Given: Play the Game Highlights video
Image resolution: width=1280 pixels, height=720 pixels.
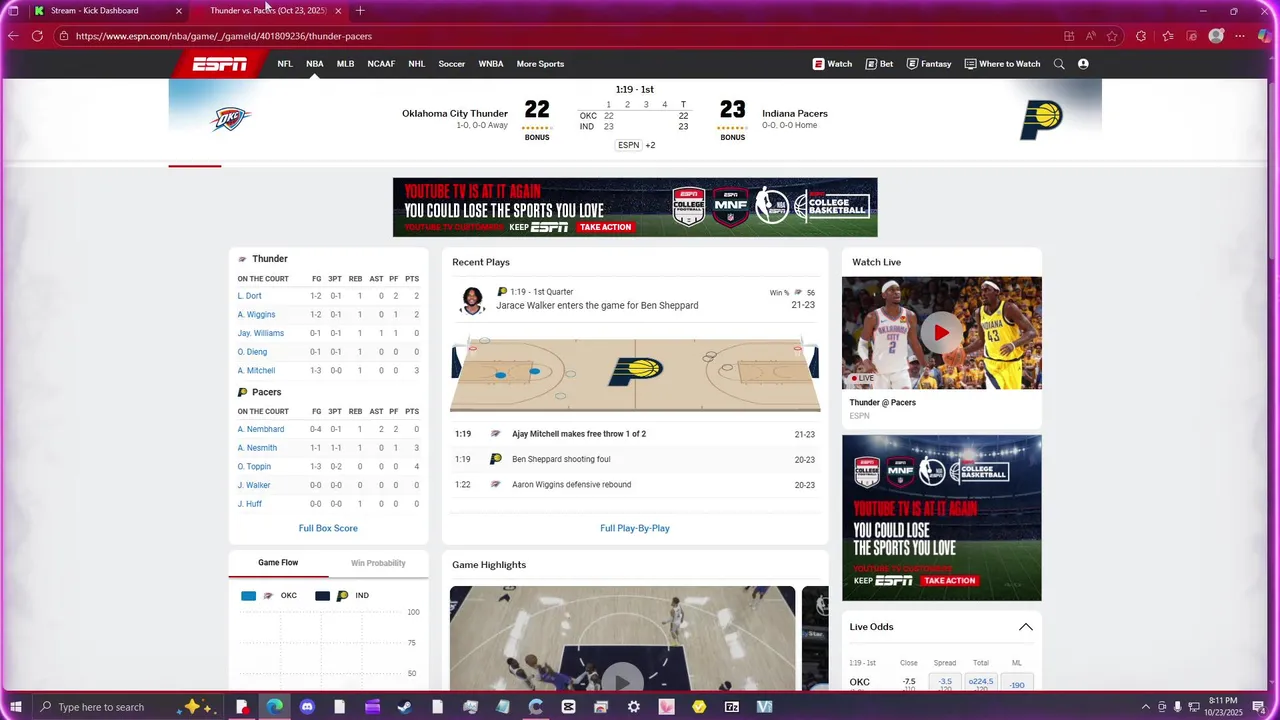Looking at the screenshot, I should click(622, 682).
